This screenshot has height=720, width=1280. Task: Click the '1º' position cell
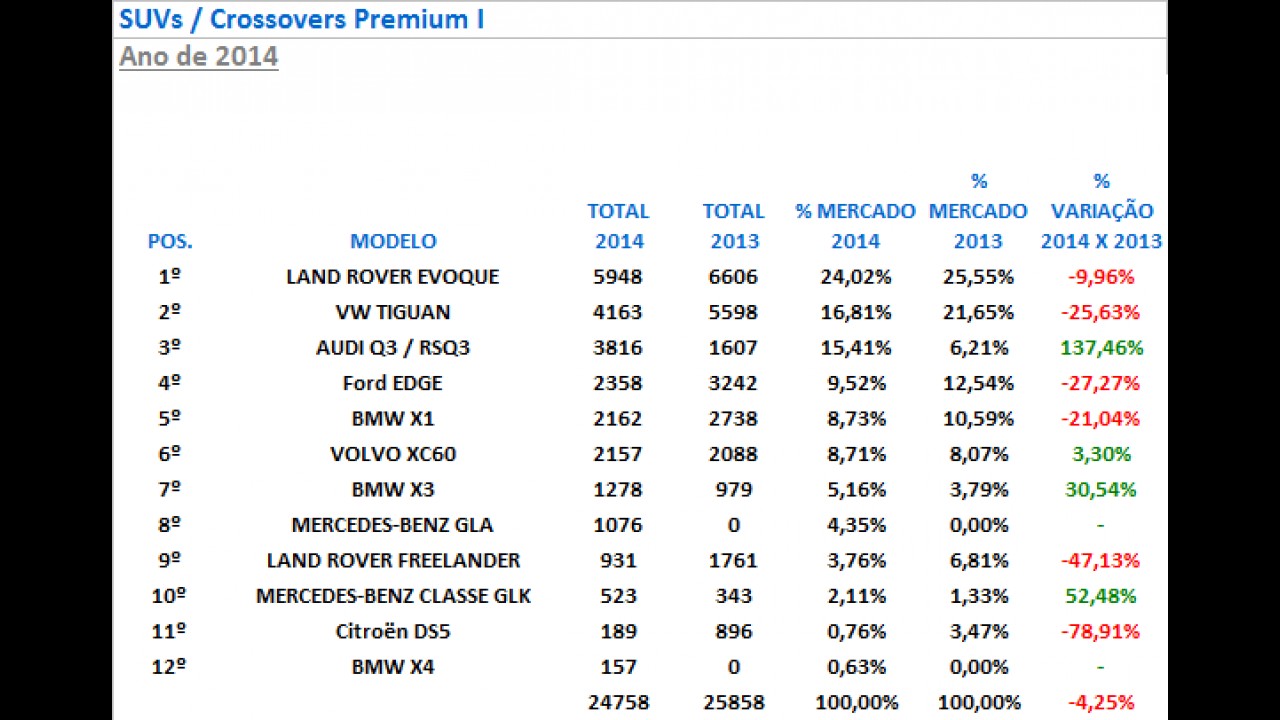point(170,277)
